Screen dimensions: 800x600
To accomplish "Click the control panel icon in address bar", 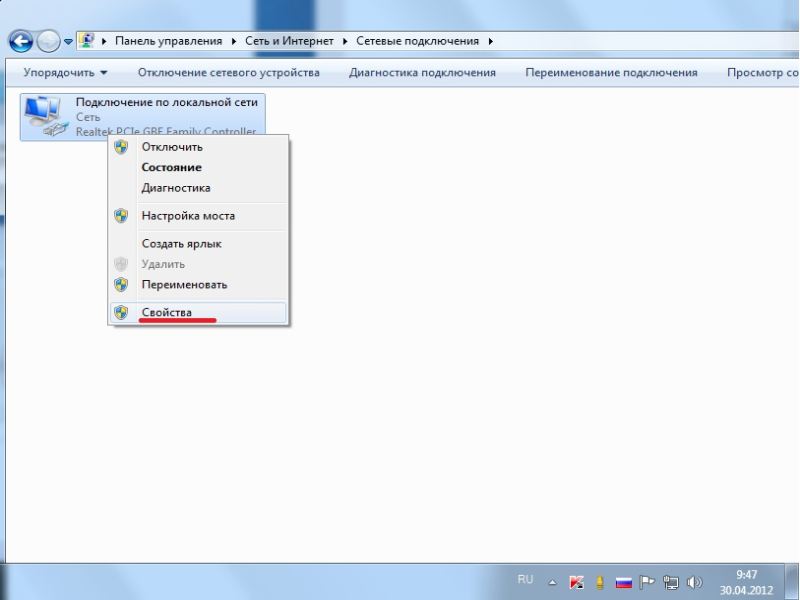I will pos(87,41).
